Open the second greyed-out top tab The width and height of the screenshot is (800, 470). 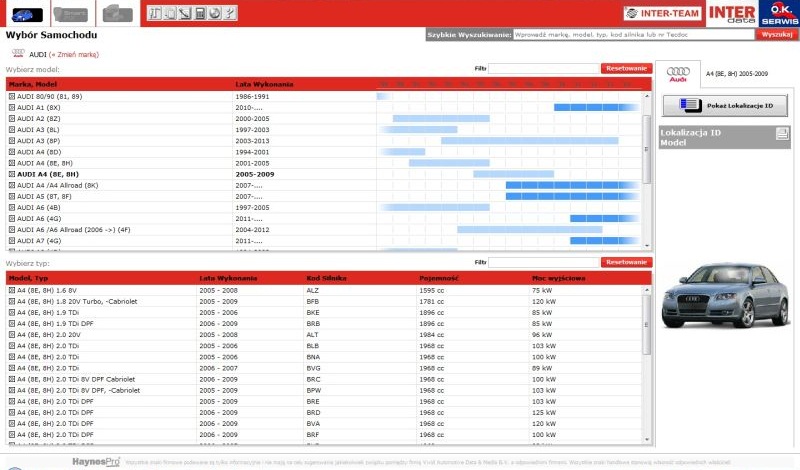click(71, 14)
